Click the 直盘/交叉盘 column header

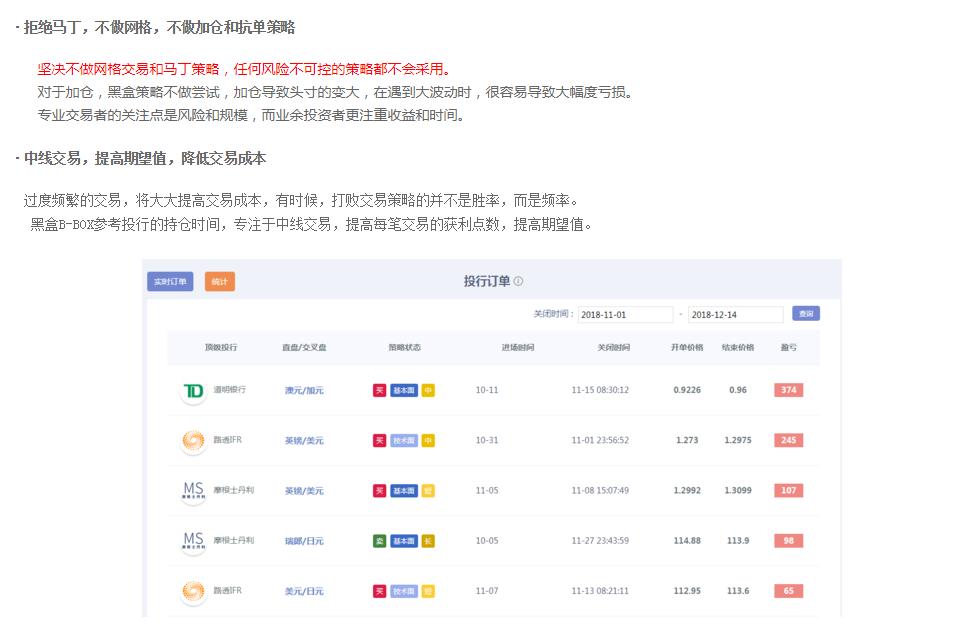[x=304, y=347]
